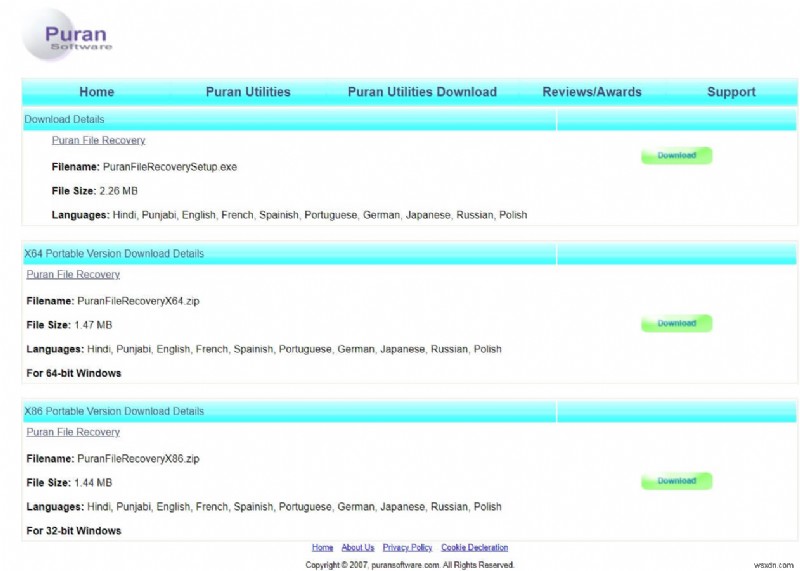800x571 pixels.
Task: Click the File Size 1.44 MB text
Action: [69, 483]
